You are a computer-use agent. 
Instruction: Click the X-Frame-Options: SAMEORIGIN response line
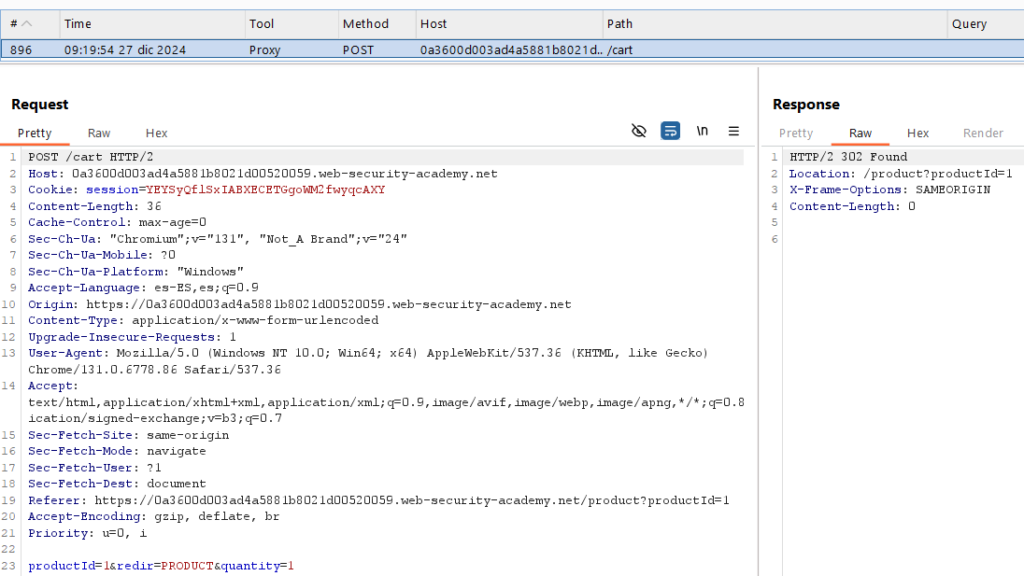(x=890, y=189)
